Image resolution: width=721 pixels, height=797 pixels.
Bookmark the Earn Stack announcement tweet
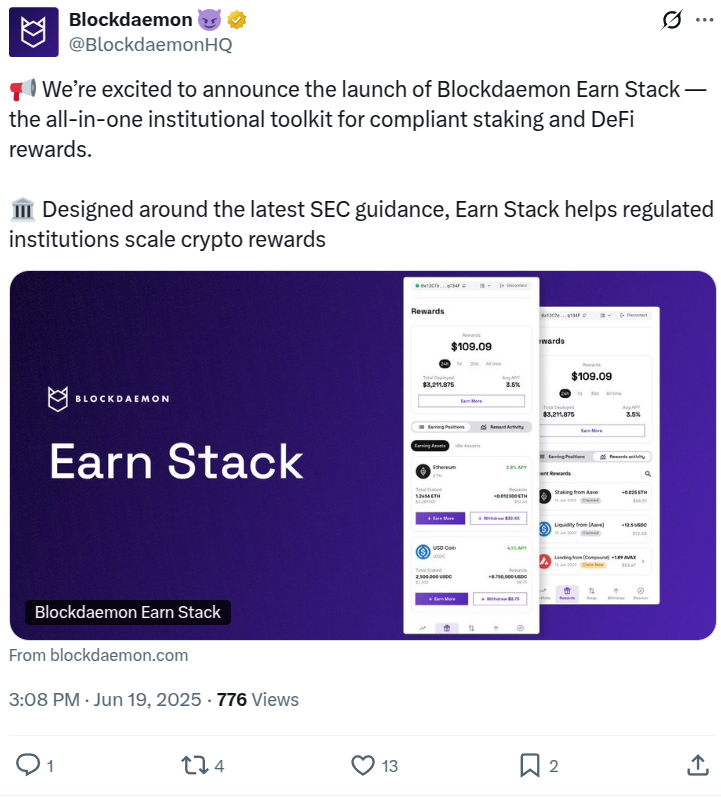(530, 765)
